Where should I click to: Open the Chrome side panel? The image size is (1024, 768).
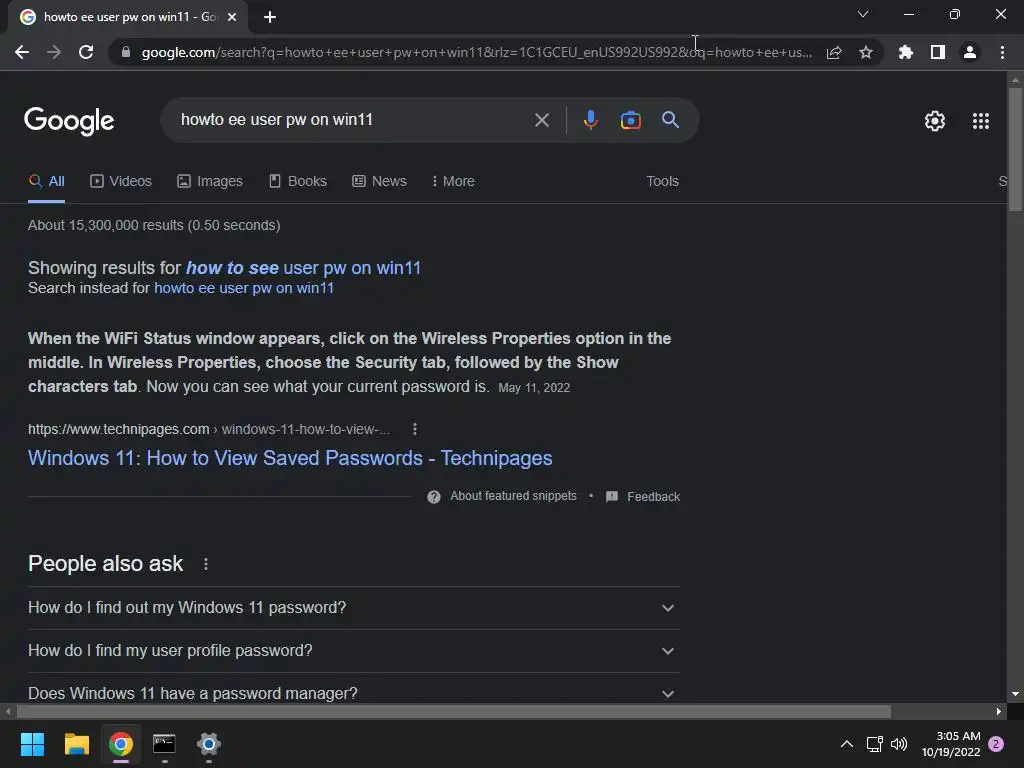point(938,52)
